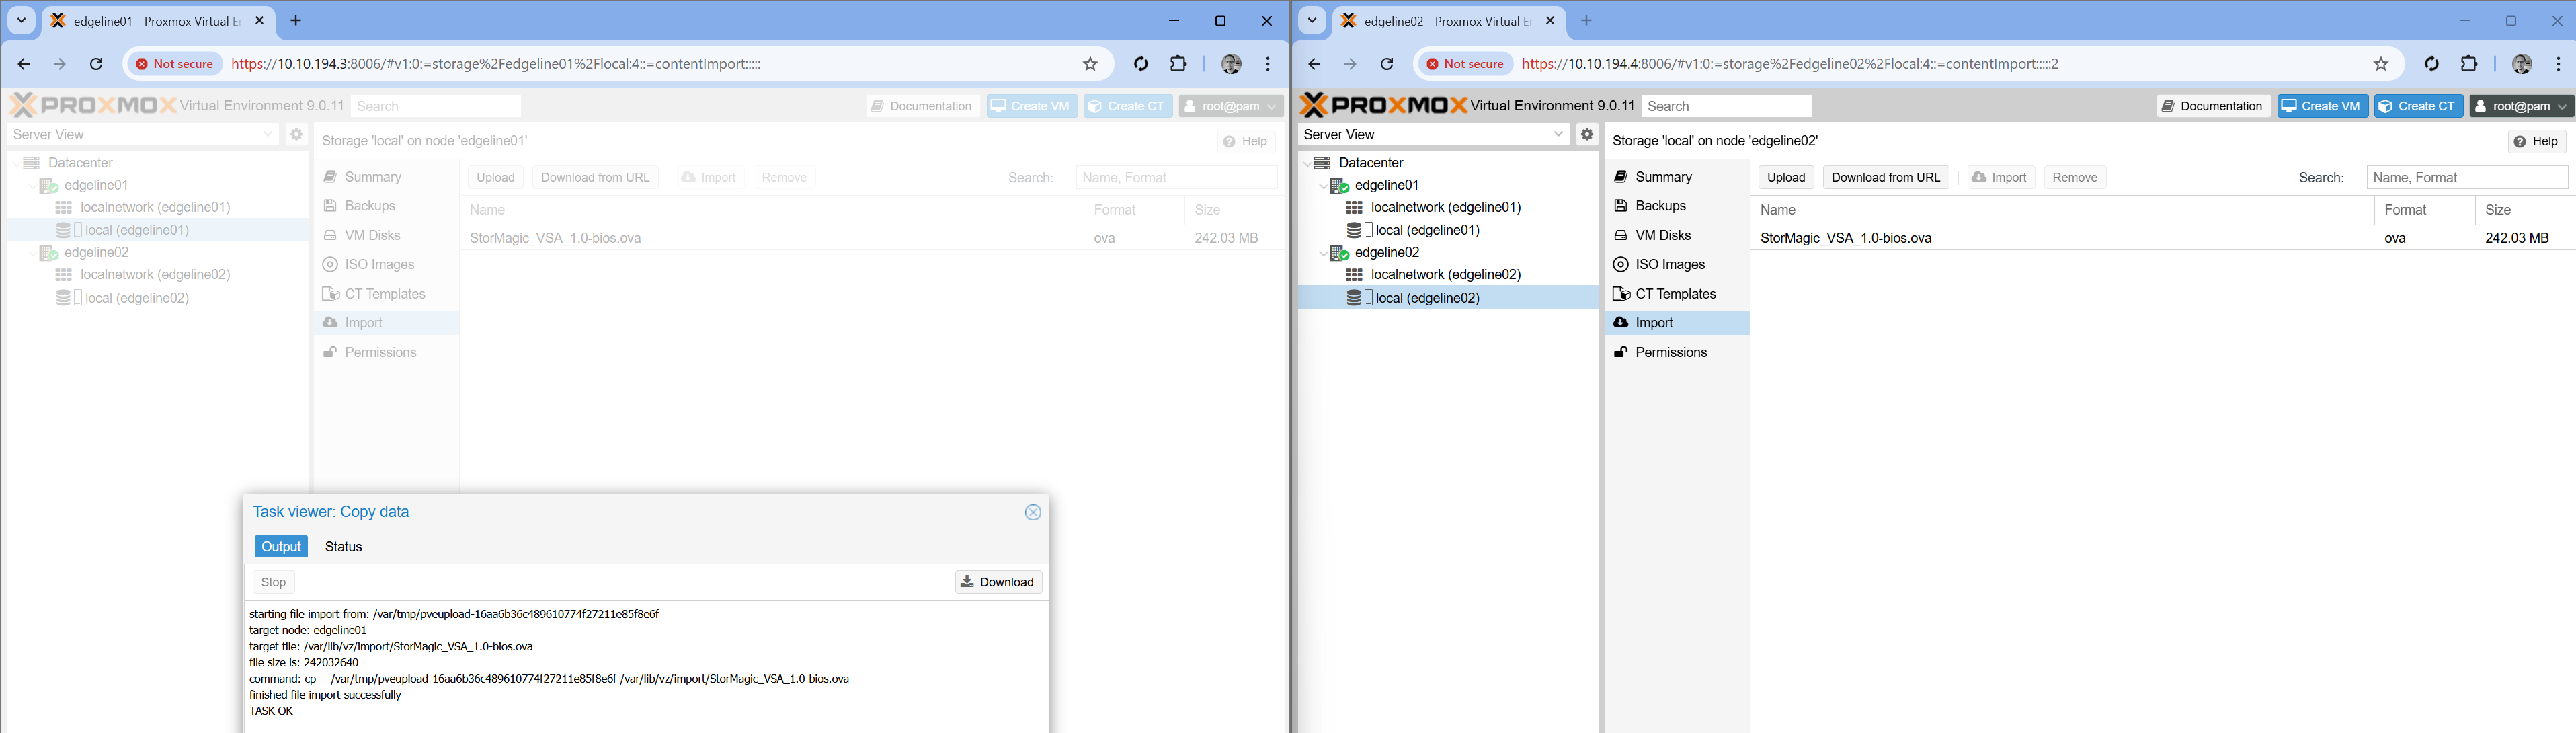The width and height of the screenshot is (2576, 733).
Task: Sort by the Size column in edgeline02 window
Action: pyautogui.click(x=2524, y=210)
